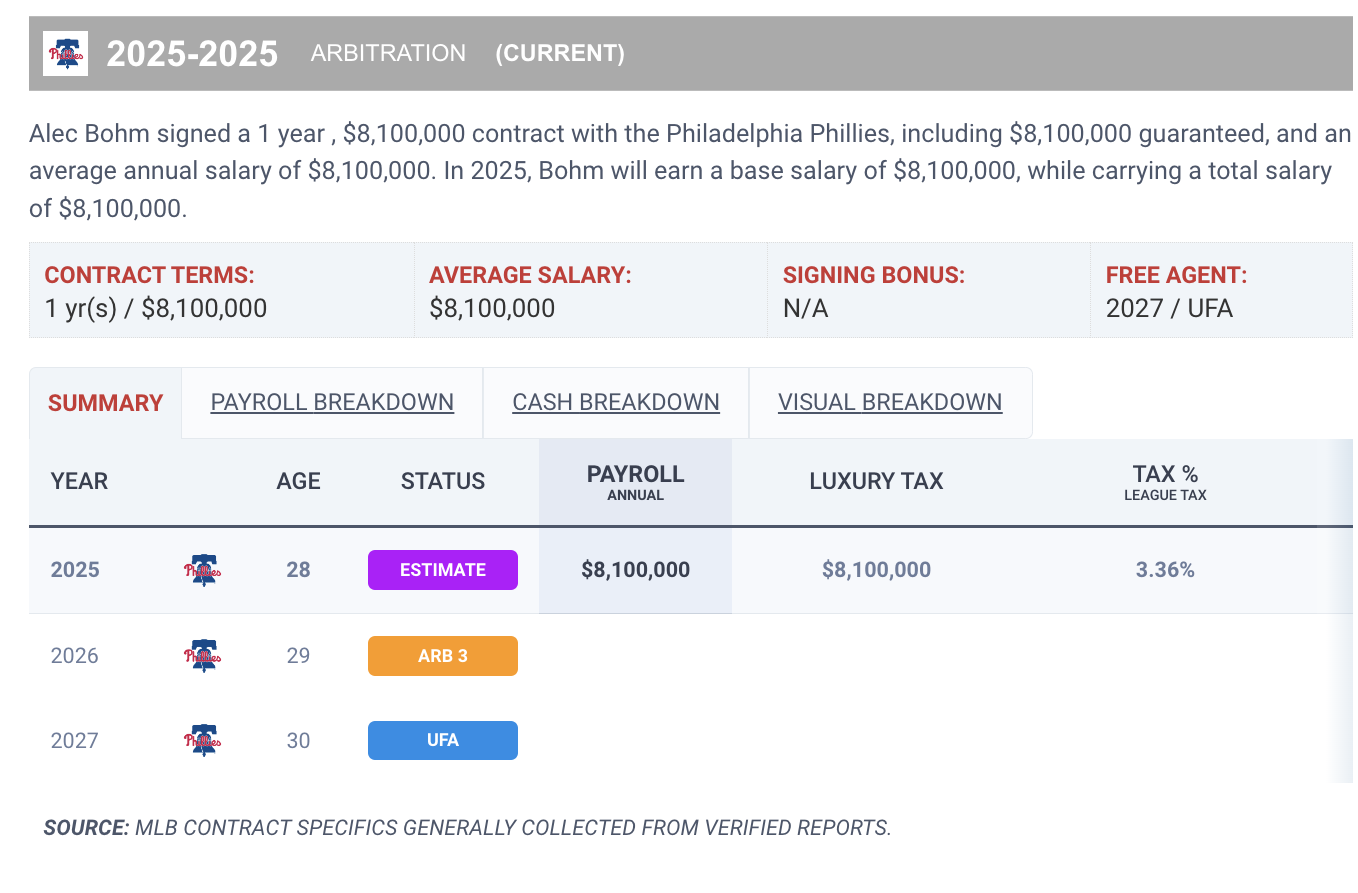Select the Summary tab
Viewport: 1358px width, 893px height.
[x=105, y=403]
